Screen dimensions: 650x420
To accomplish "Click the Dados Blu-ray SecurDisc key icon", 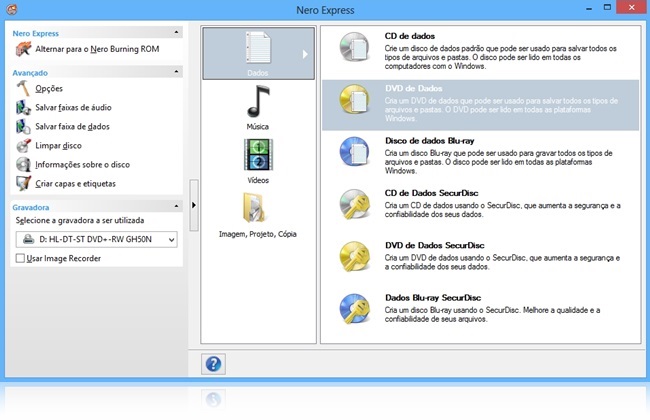I will [x=354, y=308].
